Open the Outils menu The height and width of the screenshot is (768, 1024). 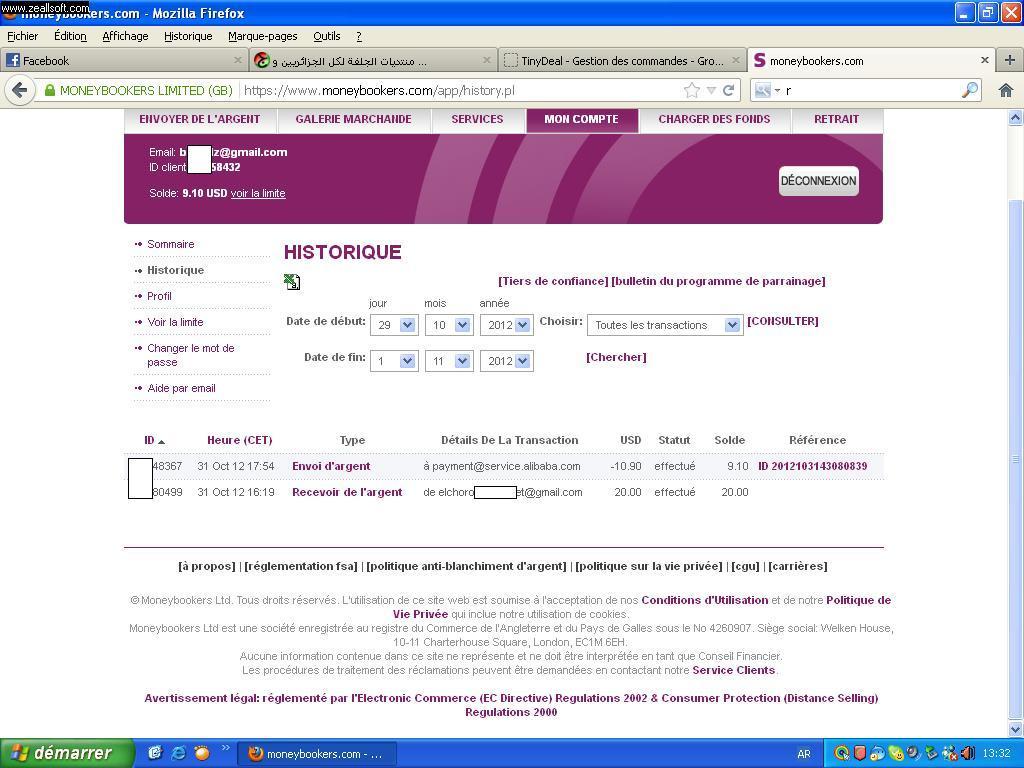[327, 36]
